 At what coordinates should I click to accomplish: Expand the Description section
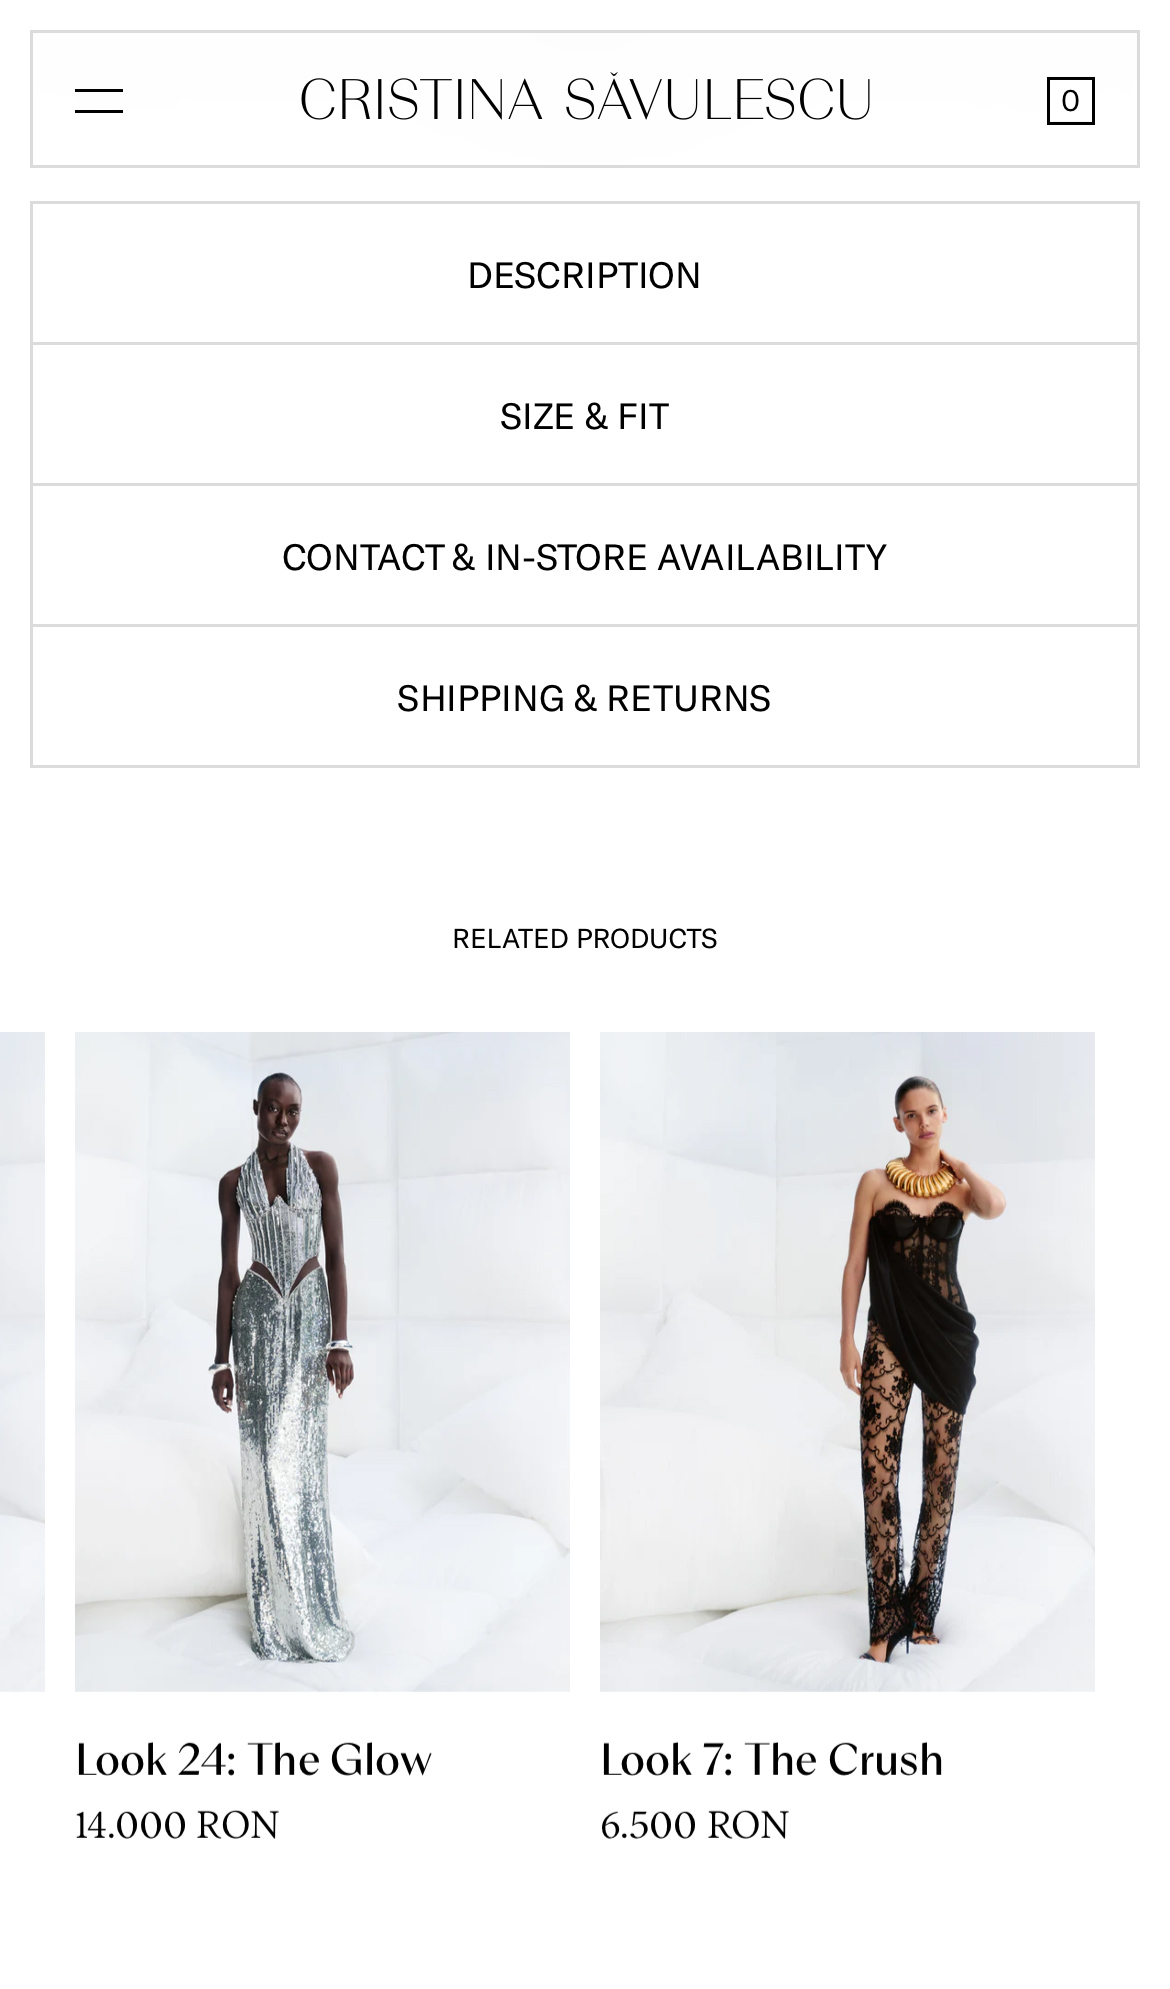pos(585,274)
